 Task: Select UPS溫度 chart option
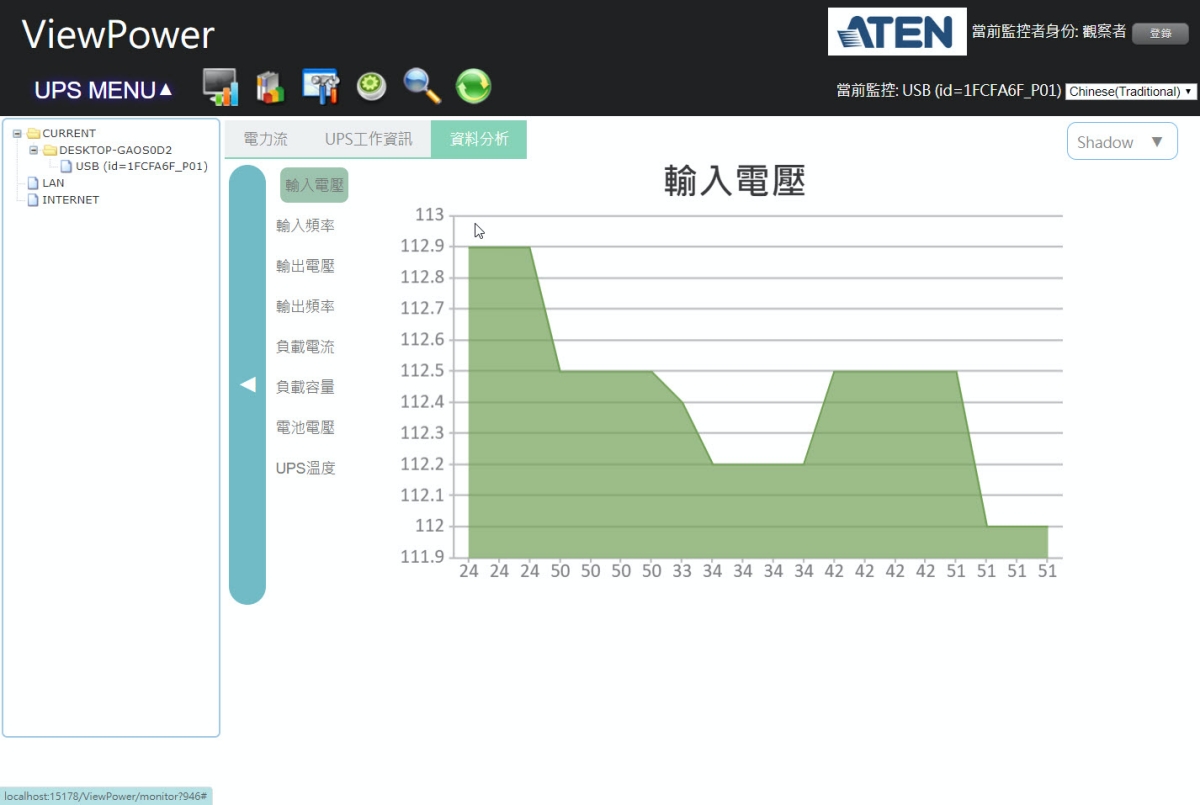pyautogui.click(x=305, y=468)
